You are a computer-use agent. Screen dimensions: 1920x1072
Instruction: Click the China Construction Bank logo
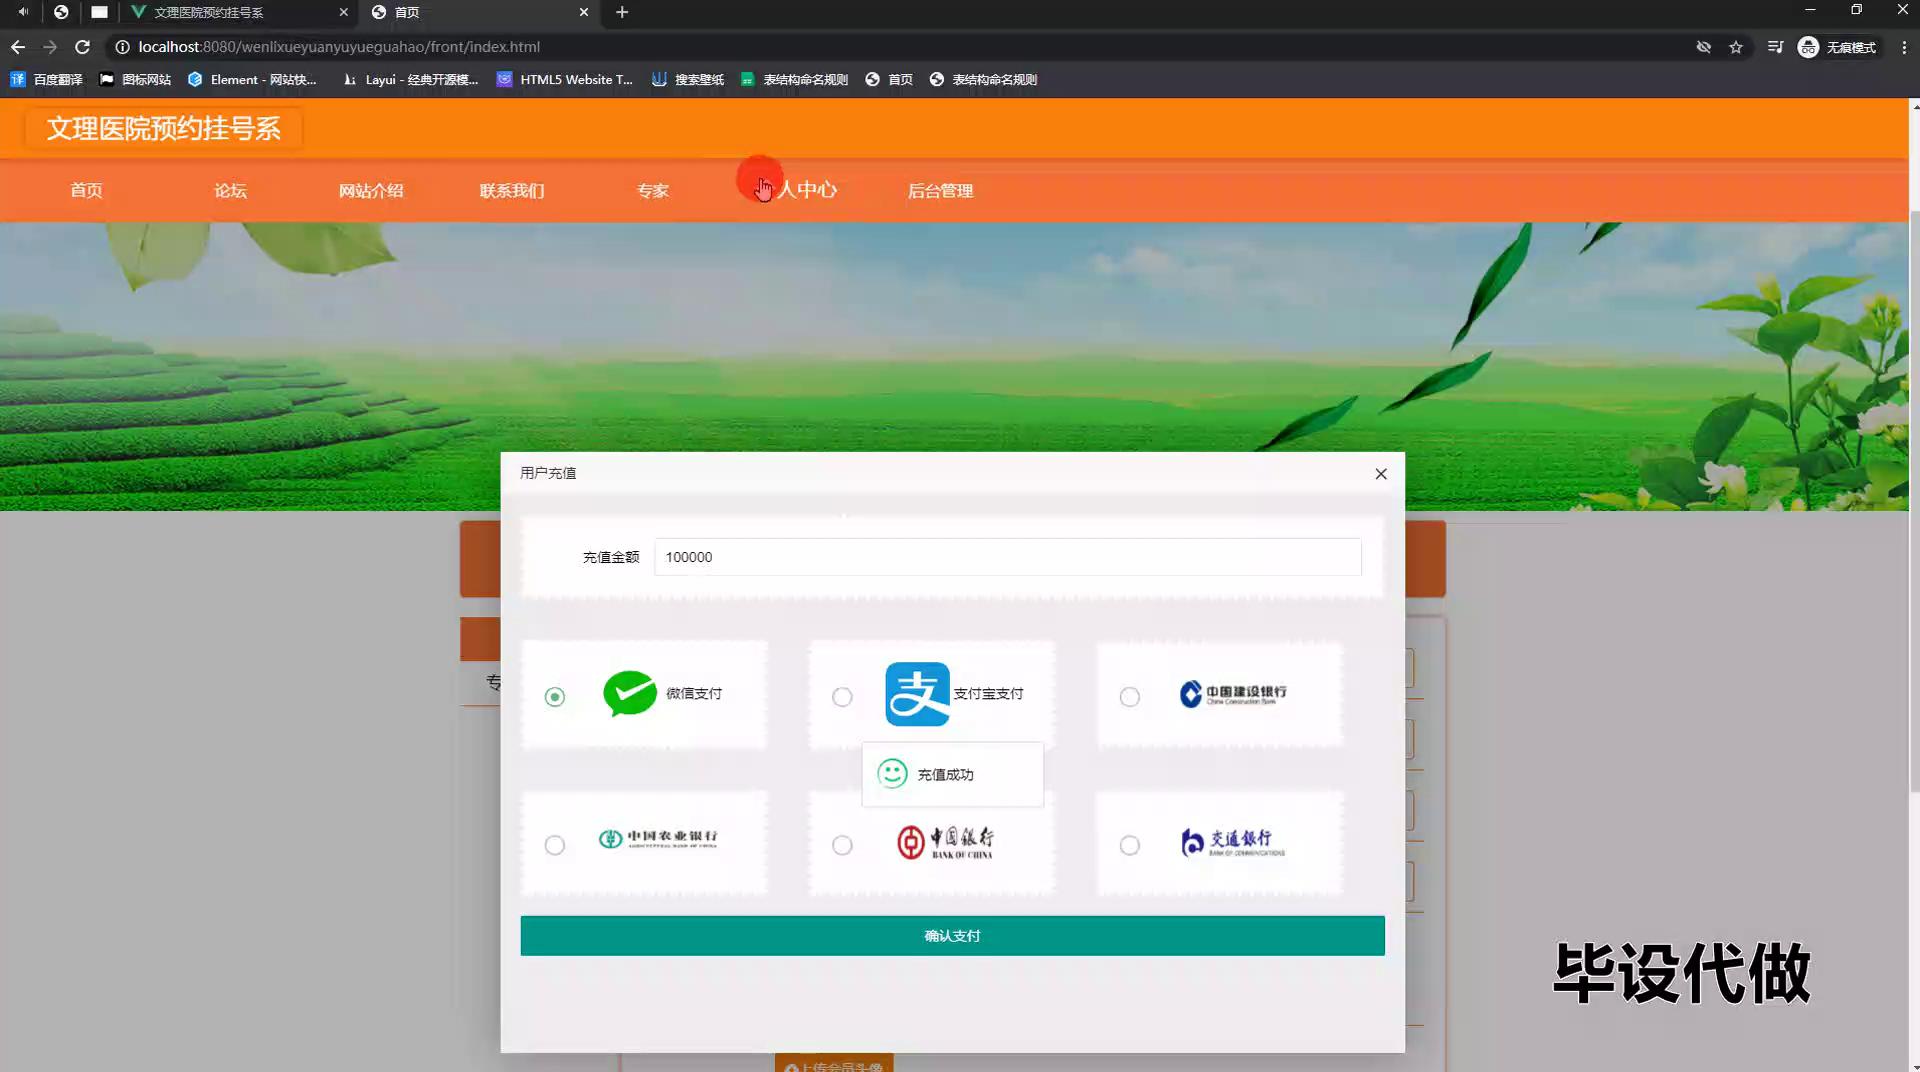[x=1232, y=694]
